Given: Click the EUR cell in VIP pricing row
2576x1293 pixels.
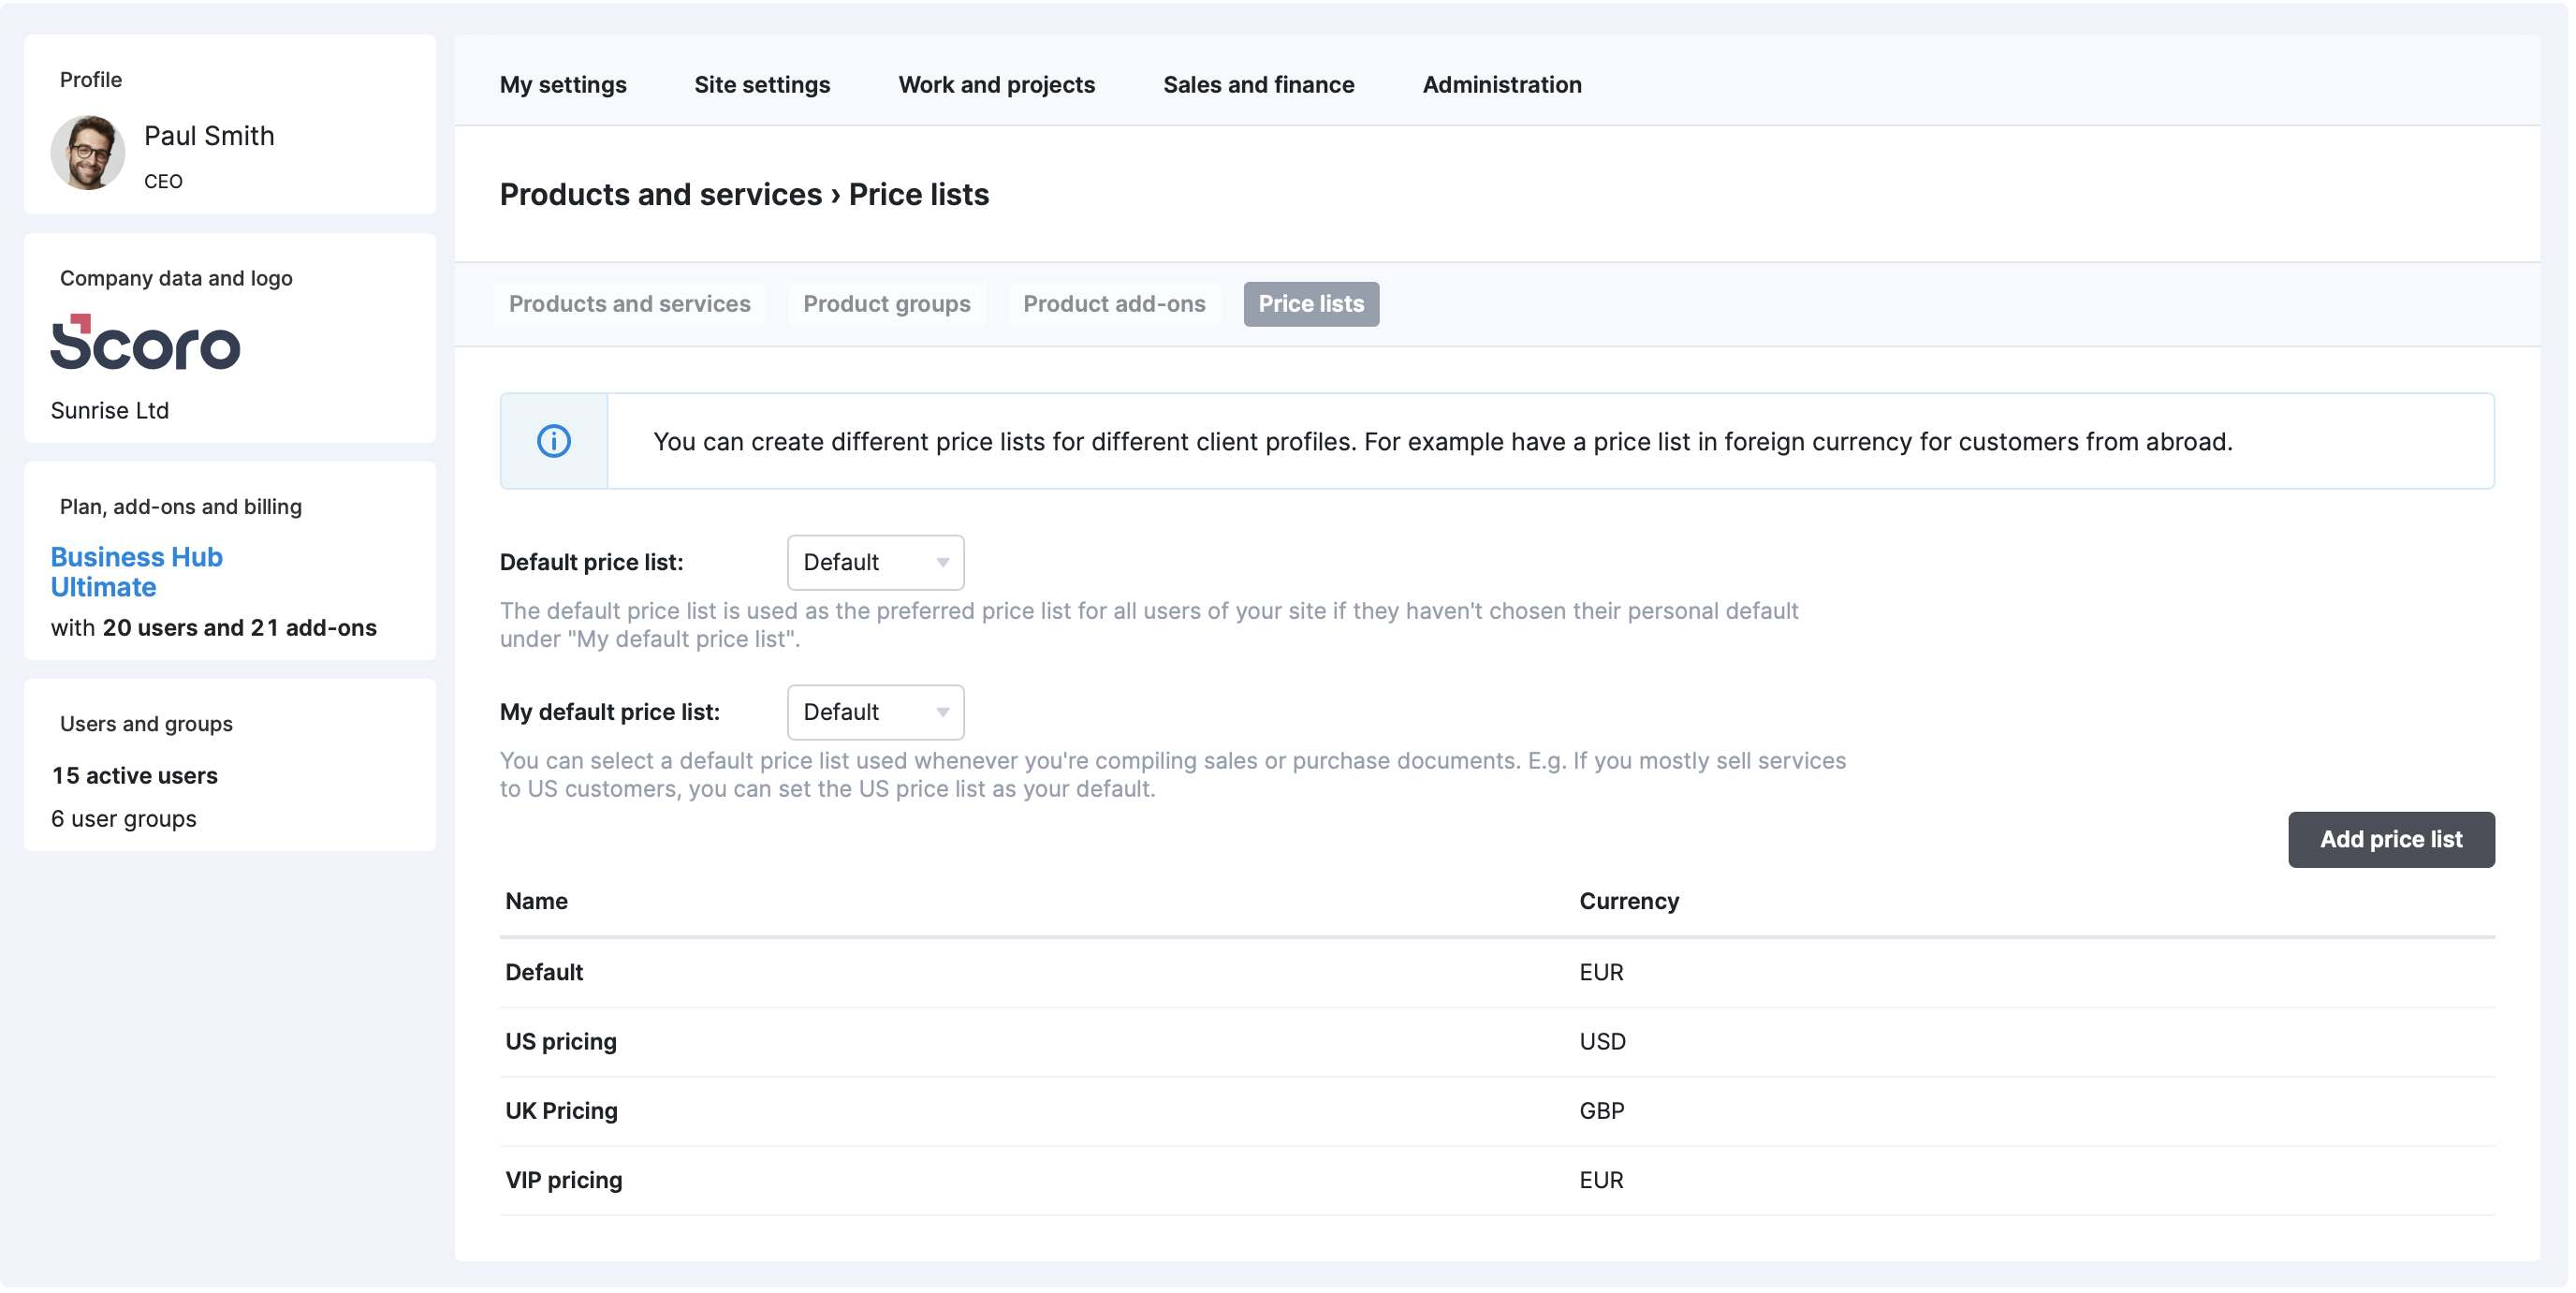Looking at the screenshot, I should point(1601,1180).
